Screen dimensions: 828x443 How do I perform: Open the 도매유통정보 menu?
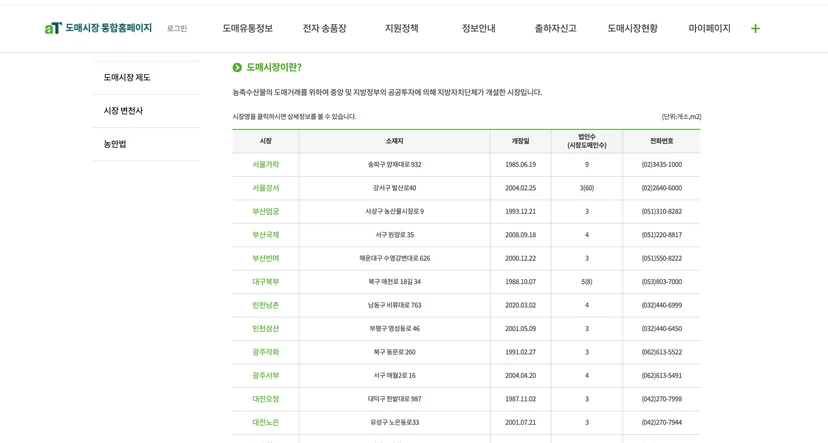[248, 29]
